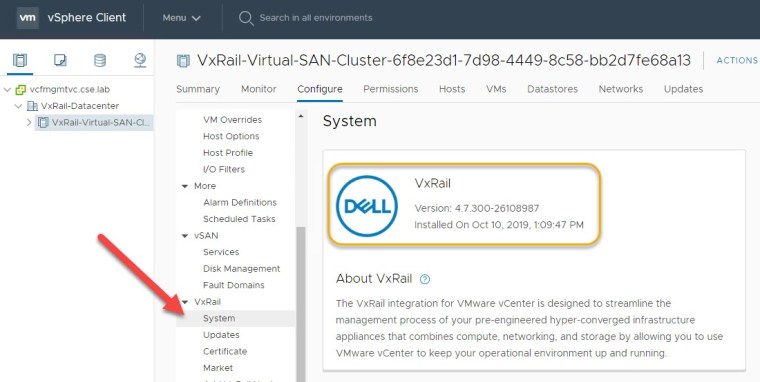Select VxRail-Datacenter in the tree
The width and height of the screenshot is (760, 382).
[80, 106]
